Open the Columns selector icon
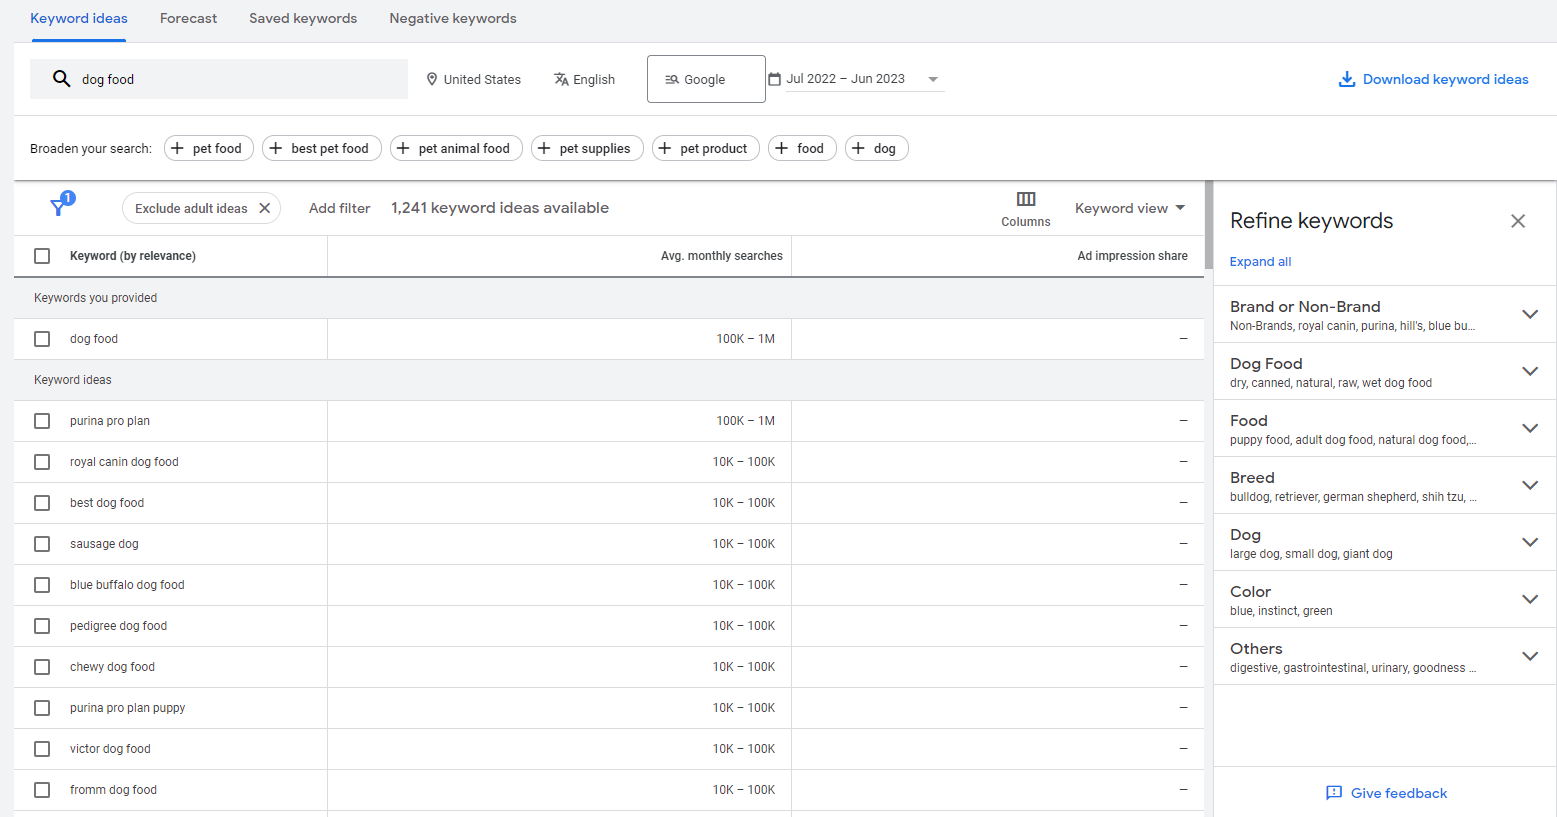This screenshot has height=817, width=1557. pyautogui.click(x=1025, y=199)
